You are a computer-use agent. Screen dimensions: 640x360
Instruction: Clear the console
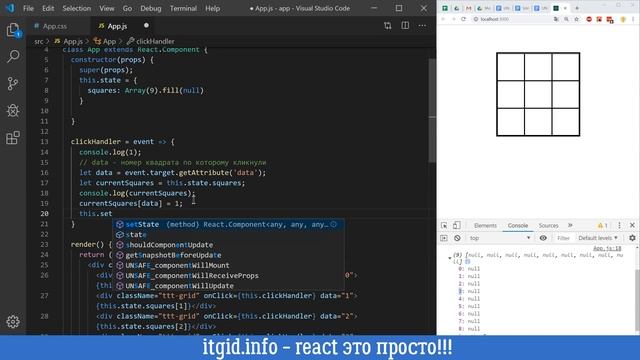pos(457,238)
